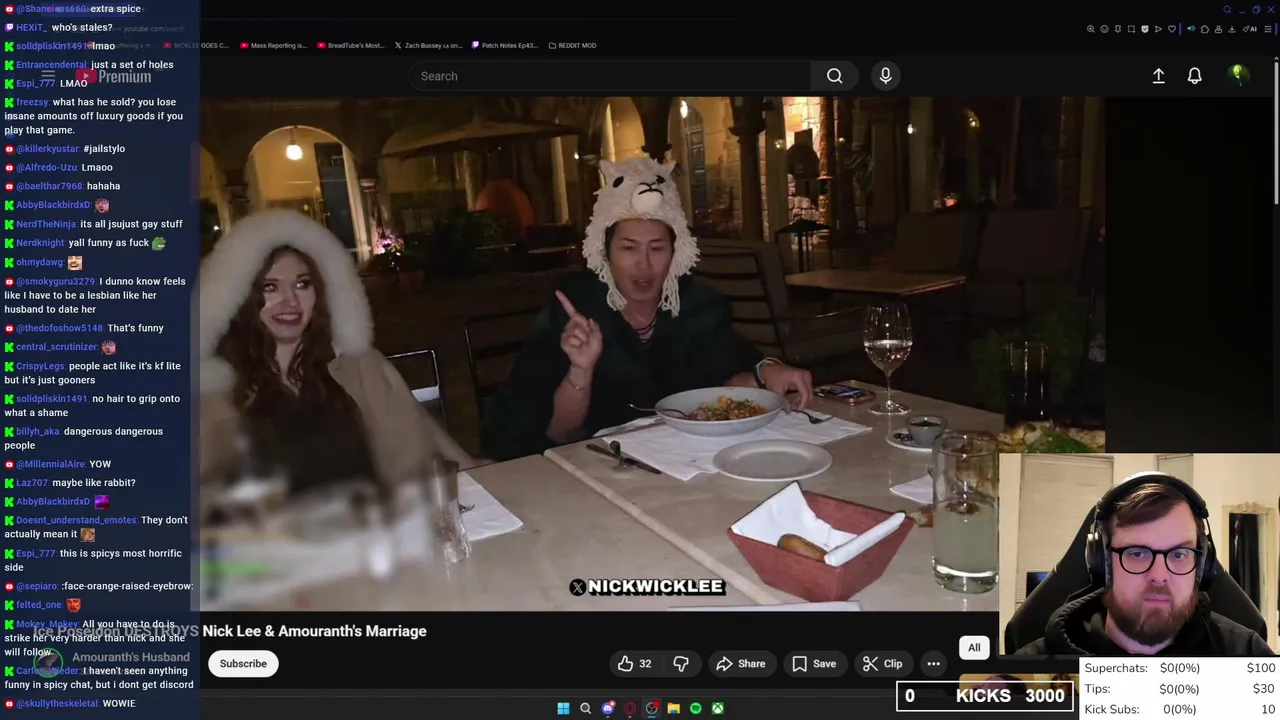Open the 'Zach Bussey' X bookmark
Image resolution: width=1280 pixels, height=720 pixels.
[x=428, y=45]
